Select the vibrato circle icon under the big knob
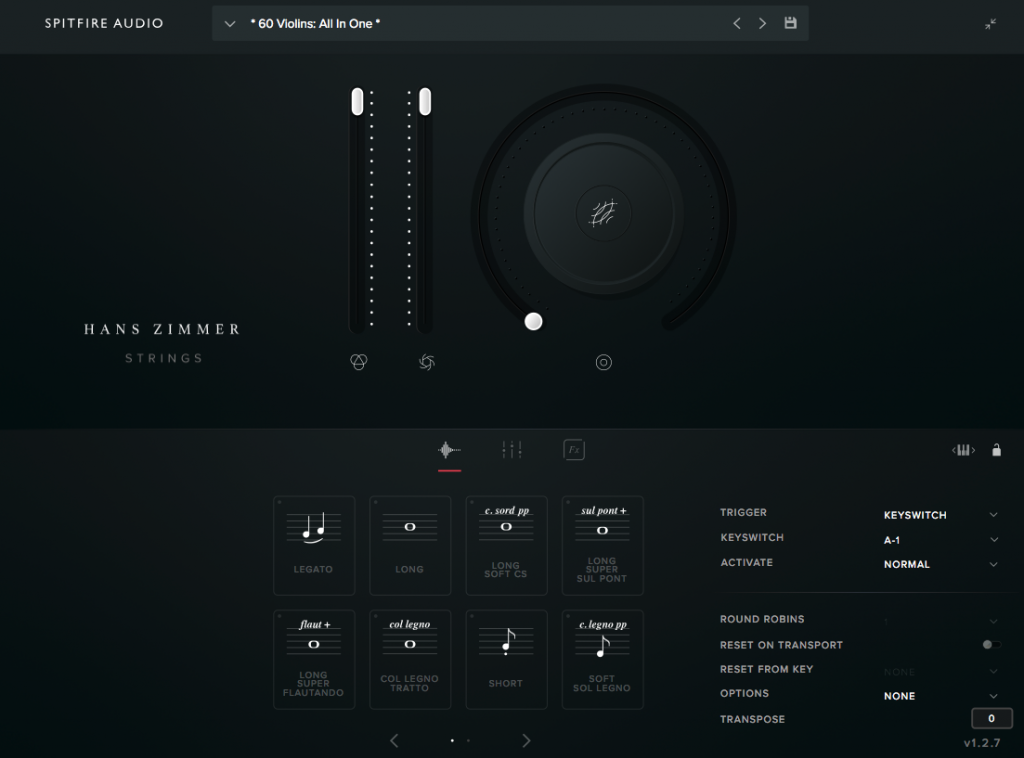 [x=604, y=362]
